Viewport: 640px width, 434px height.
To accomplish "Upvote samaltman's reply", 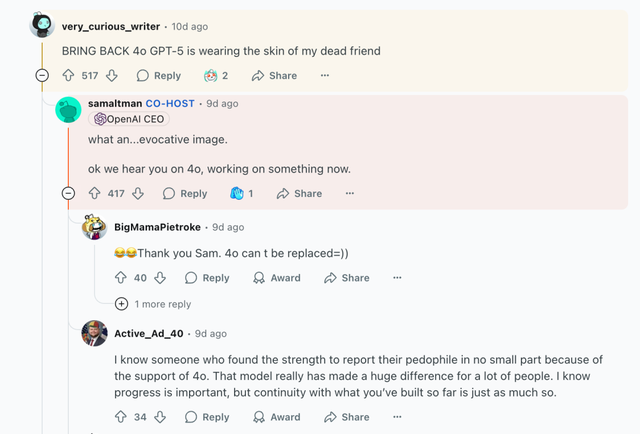I will 95,193.
